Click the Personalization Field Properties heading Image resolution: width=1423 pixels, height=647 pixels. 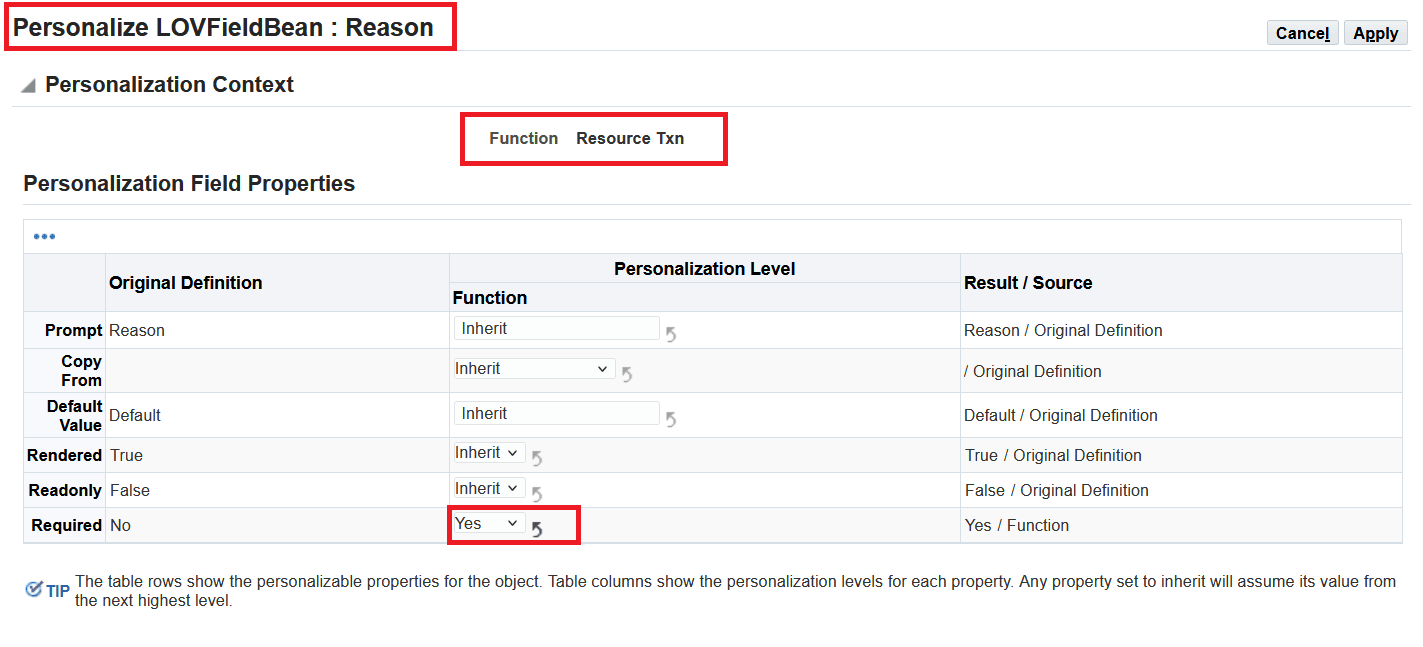189,183
